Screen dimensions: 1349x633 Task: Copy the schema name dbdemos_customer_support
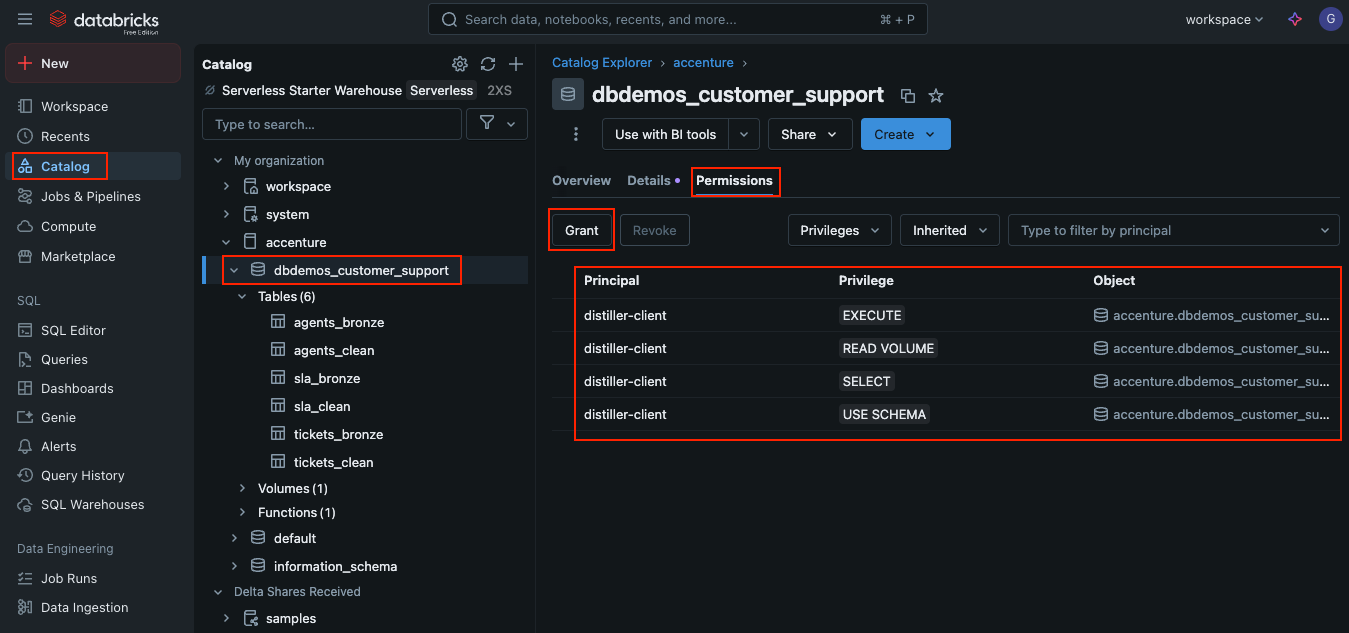[908, 96]
